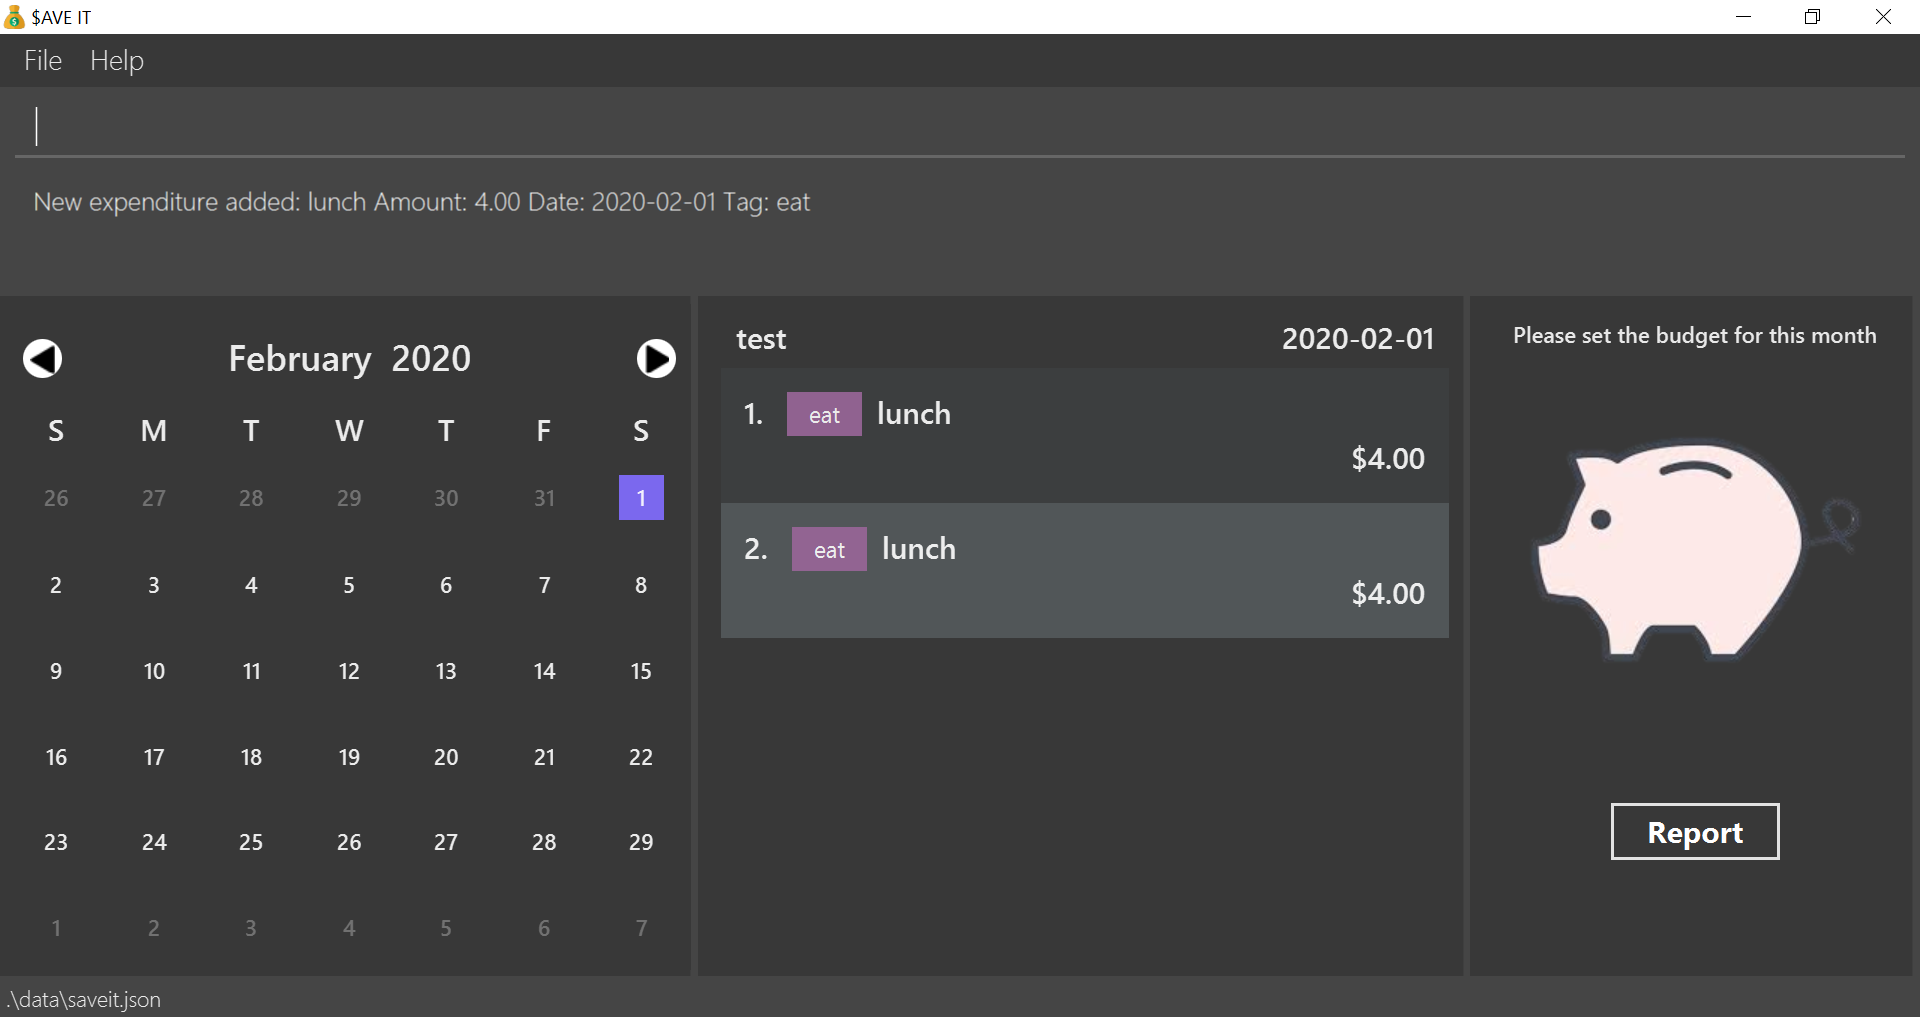Select February 5 on the calendar
This screenshot has height=1017, width=1920.
coord(349,585)
